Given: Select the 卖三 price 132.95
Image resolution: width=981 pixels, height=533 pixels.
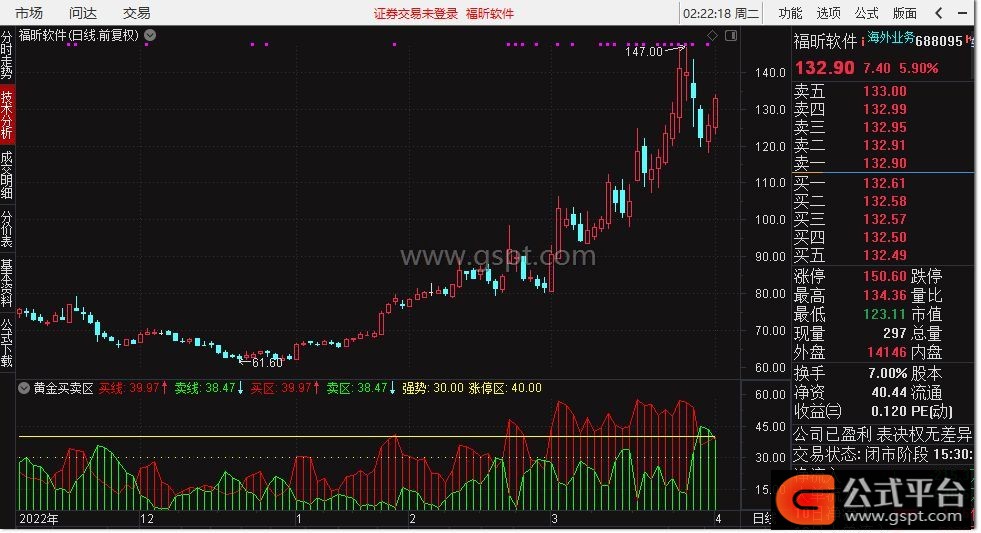Looking at the screenshot, I should tap(885, 128).
